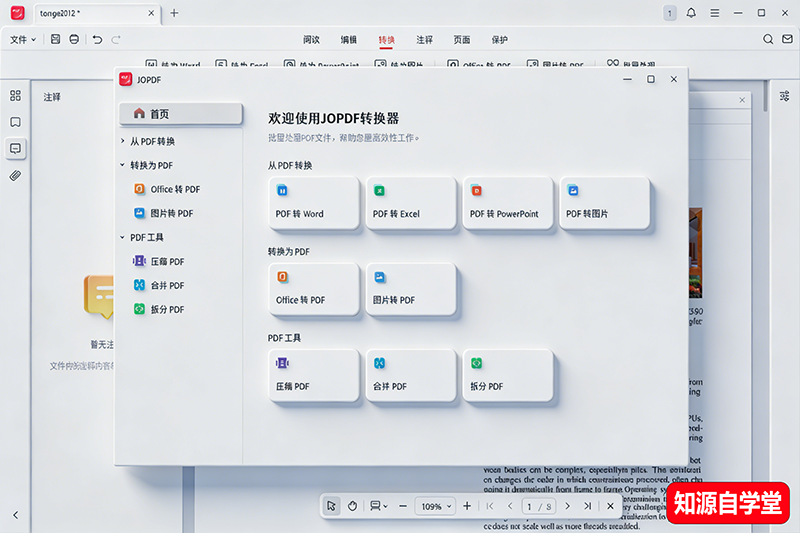Switch to the 保护 tab
800x533 pixels.
(499, 39)
